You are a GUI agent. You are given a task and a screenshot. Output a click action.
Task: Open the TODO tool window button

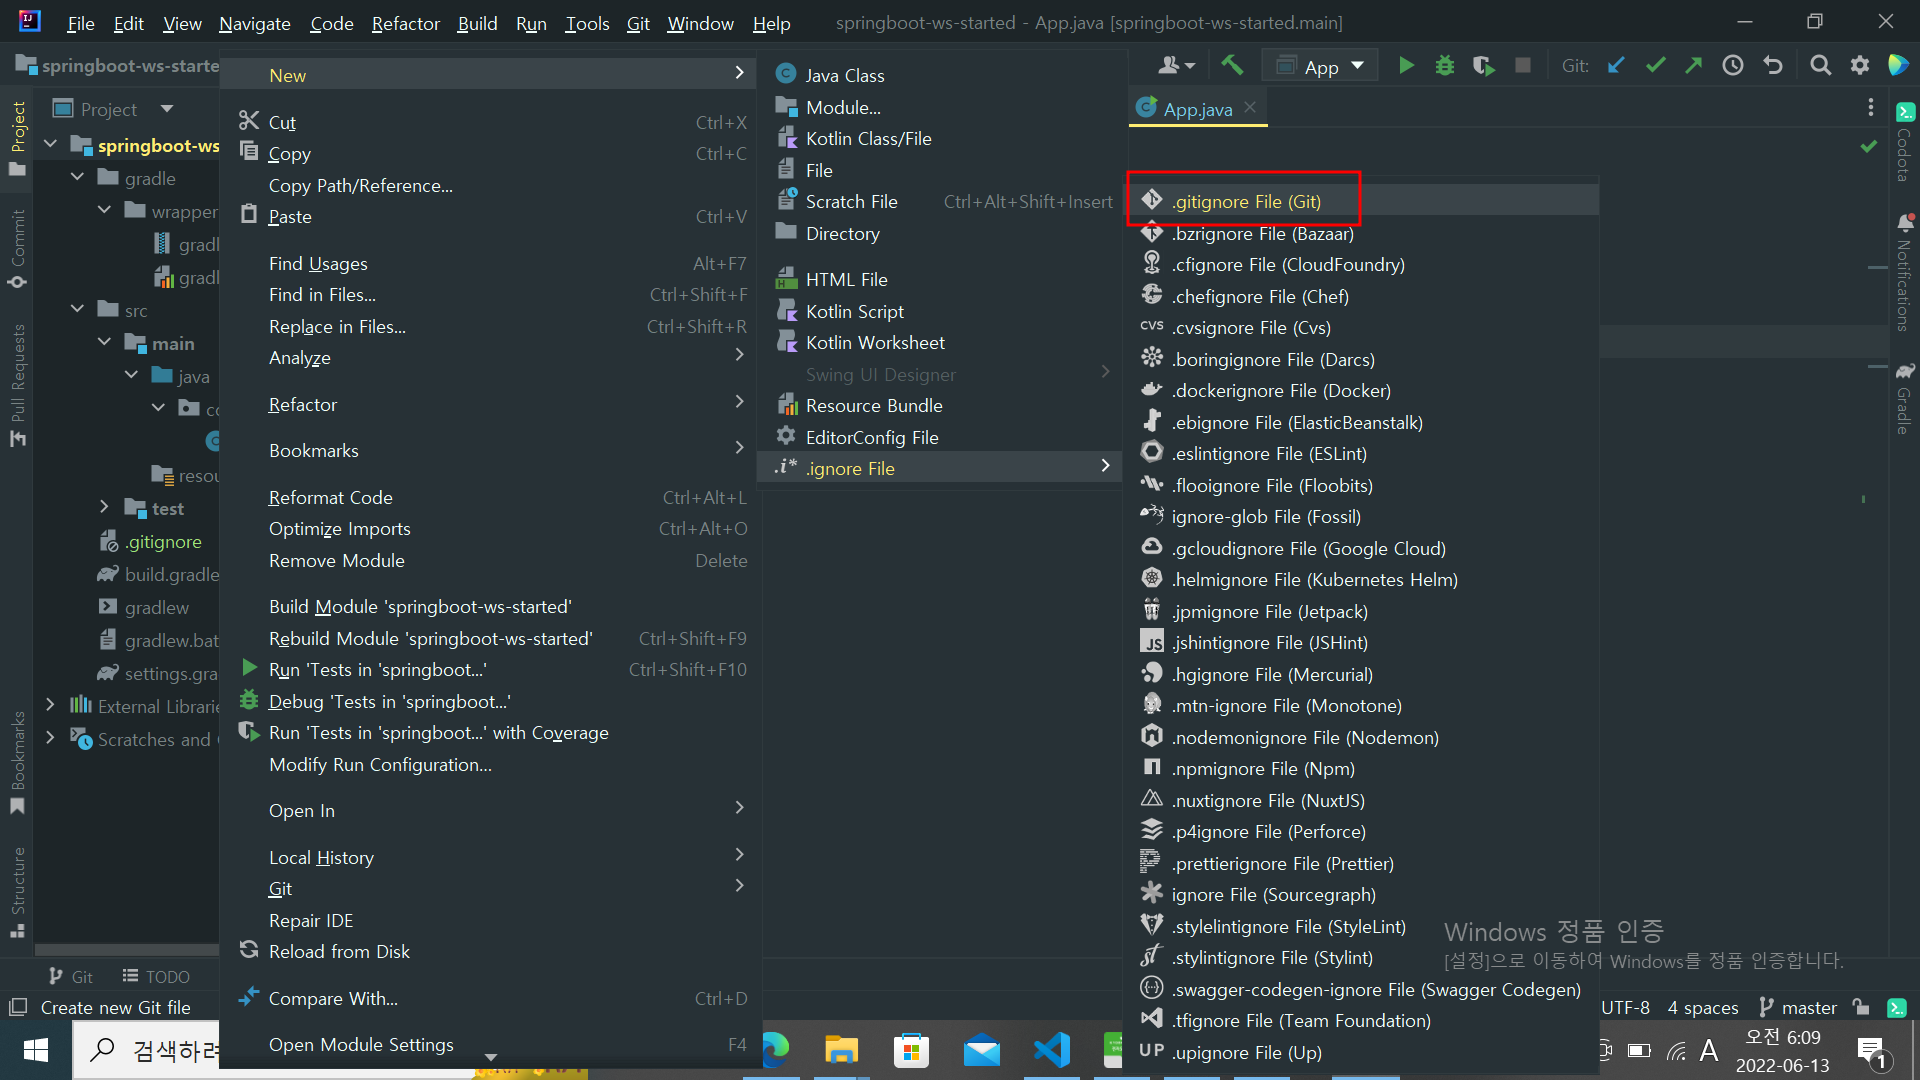(x=156, y=976)
